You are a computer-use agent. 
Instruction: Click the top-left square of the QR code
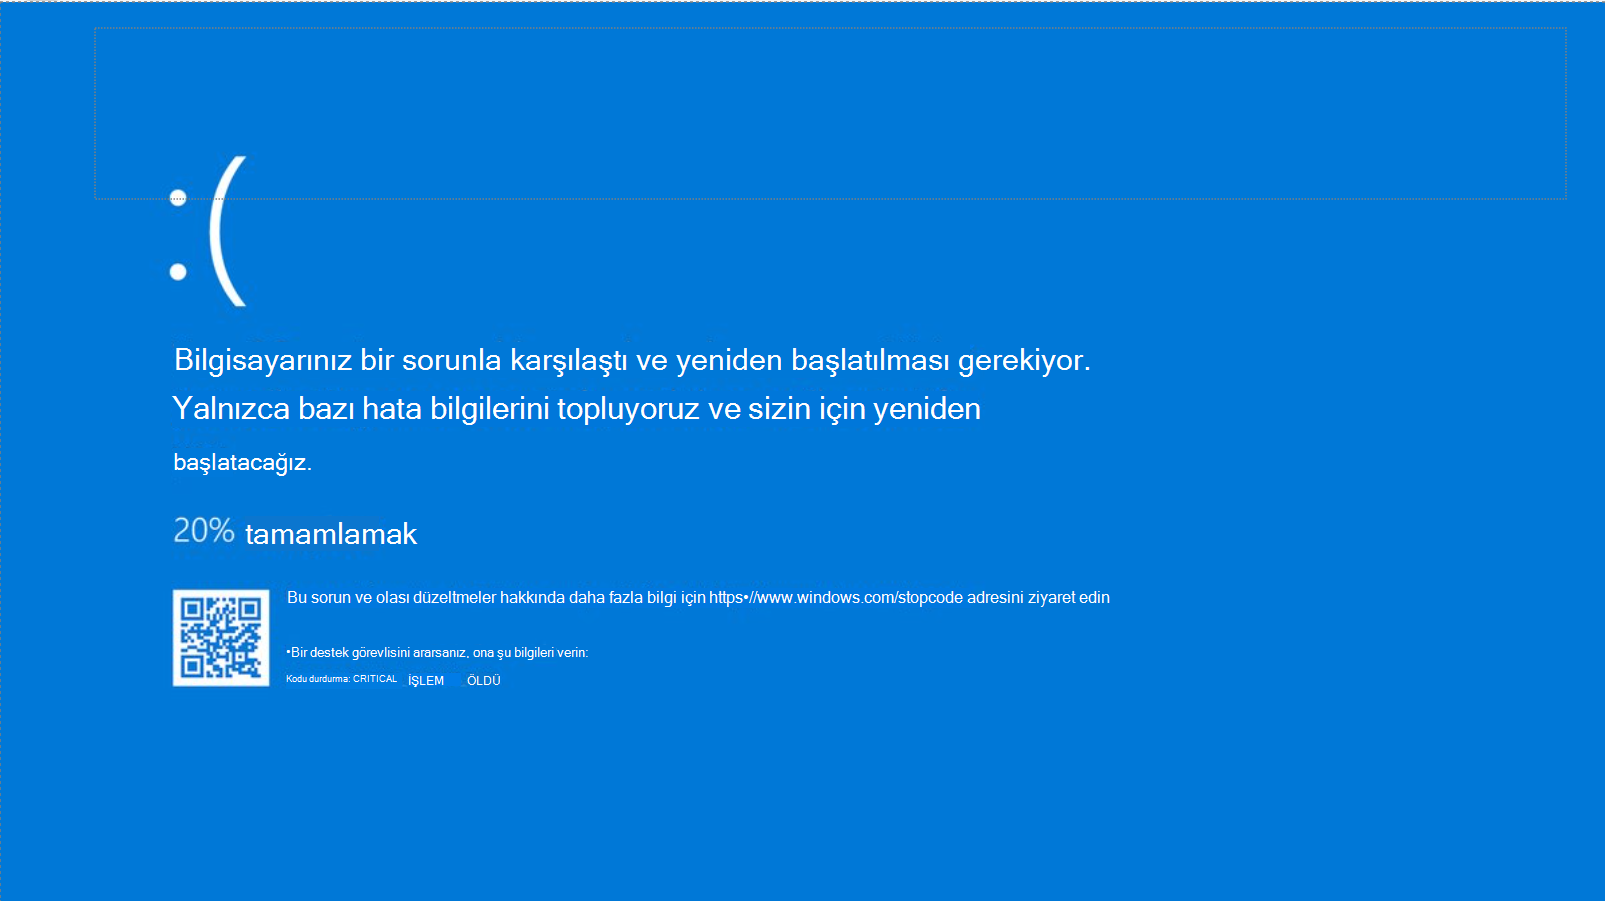click(x=192, y=607)
